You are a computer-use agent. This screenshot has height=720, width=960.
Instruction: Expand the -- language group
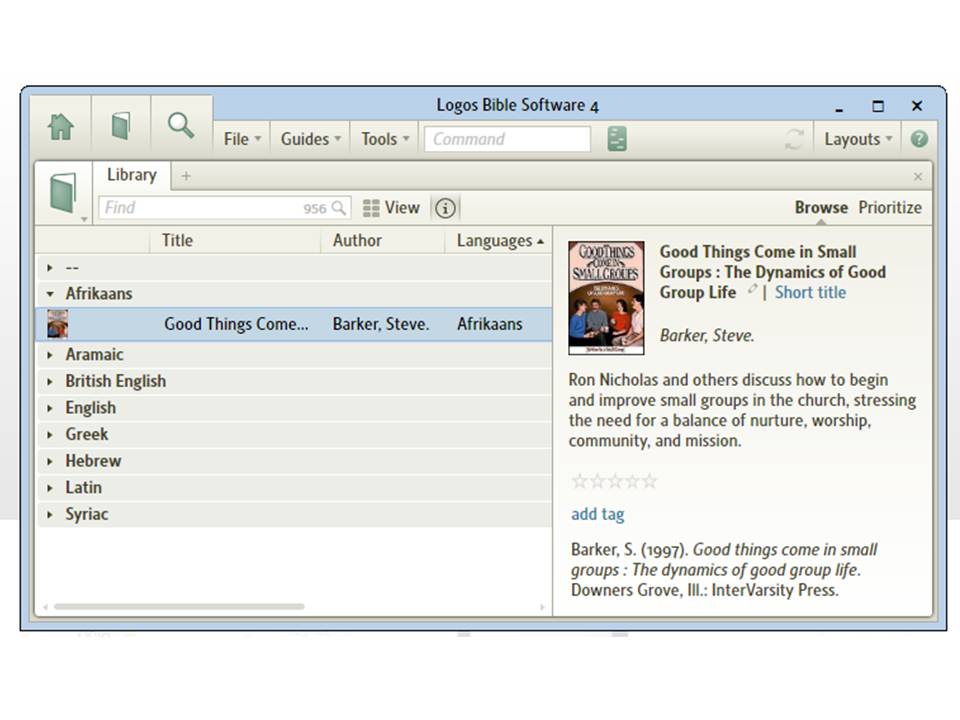point(50,268)
